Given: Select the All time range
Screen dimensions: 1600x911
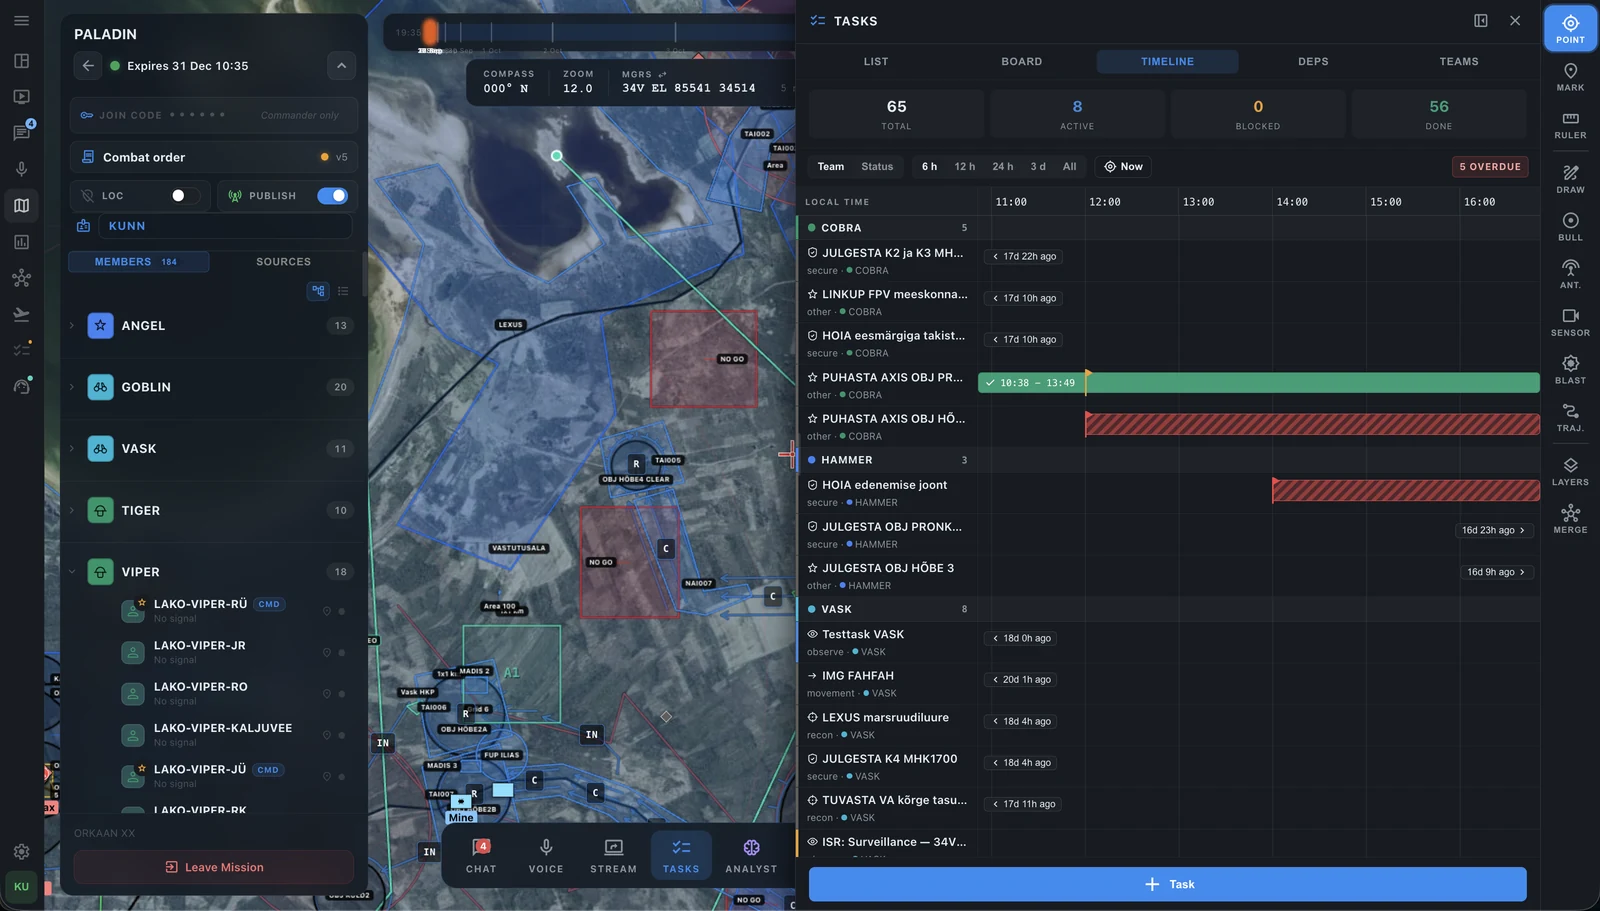Looking at the screenshot, I should [1069, 167].
